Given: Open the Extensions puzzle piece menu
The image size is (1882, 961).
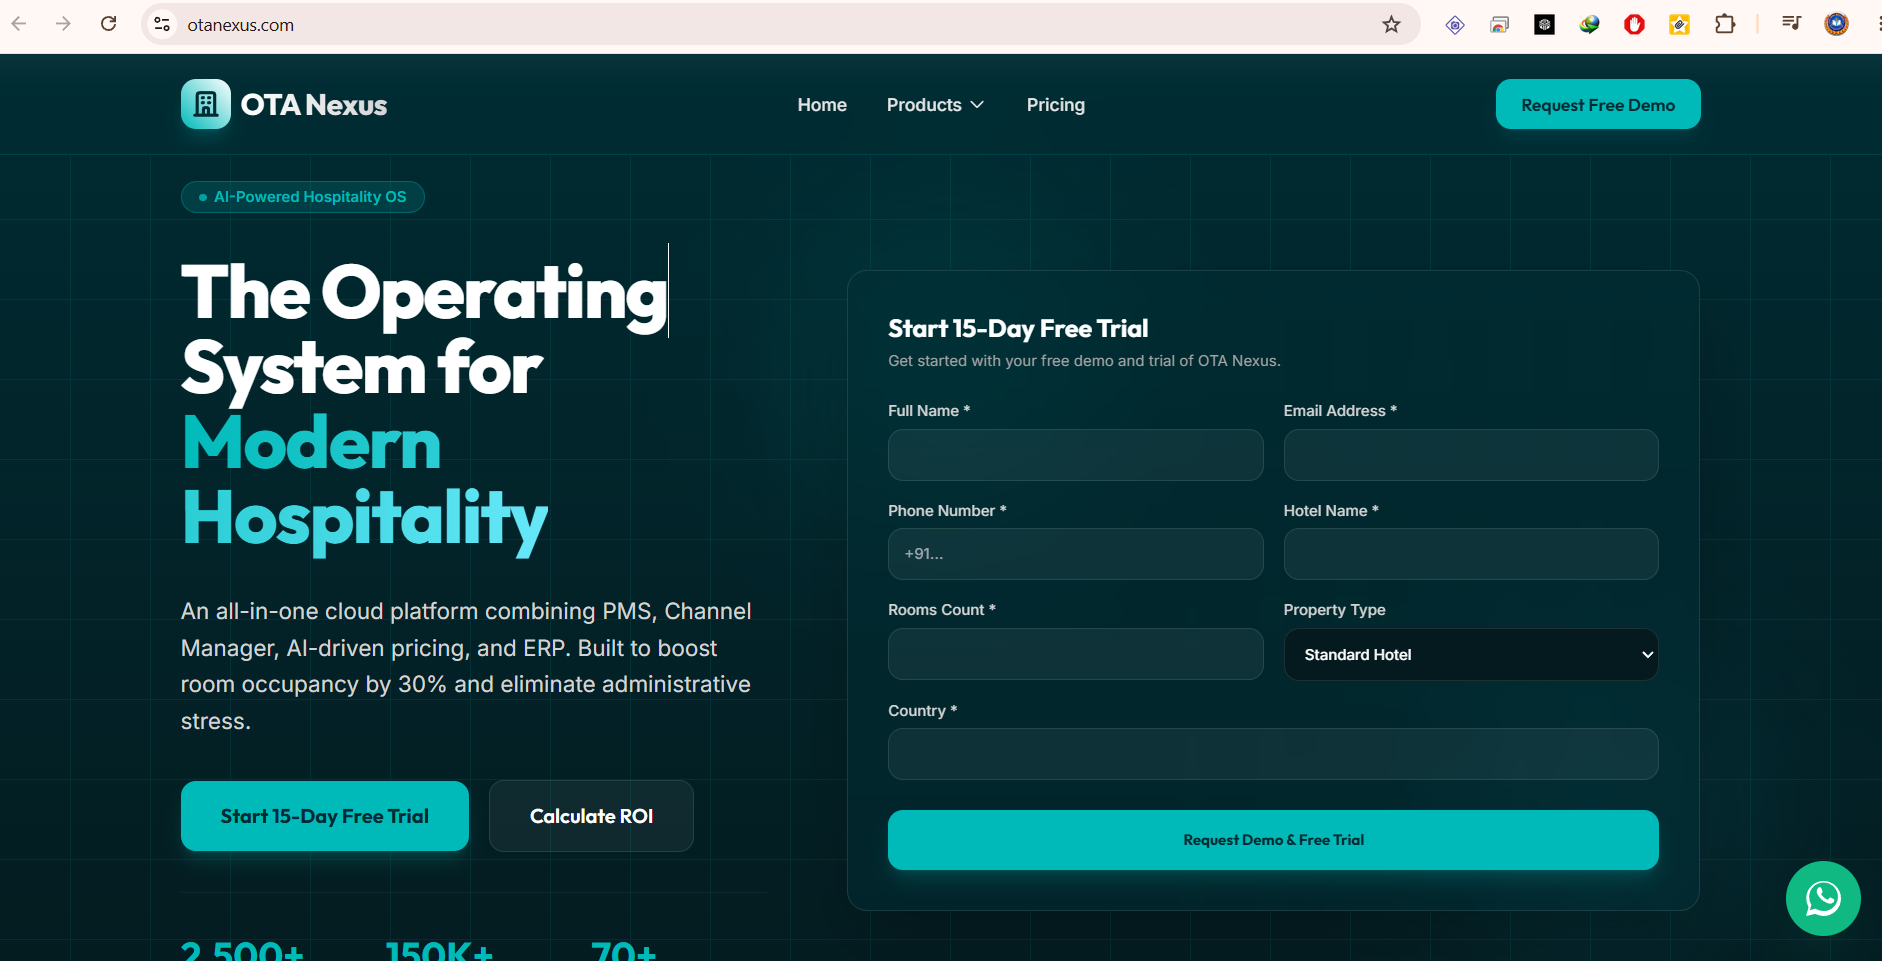Looking at the screenshot, I should click(1725, 24).
